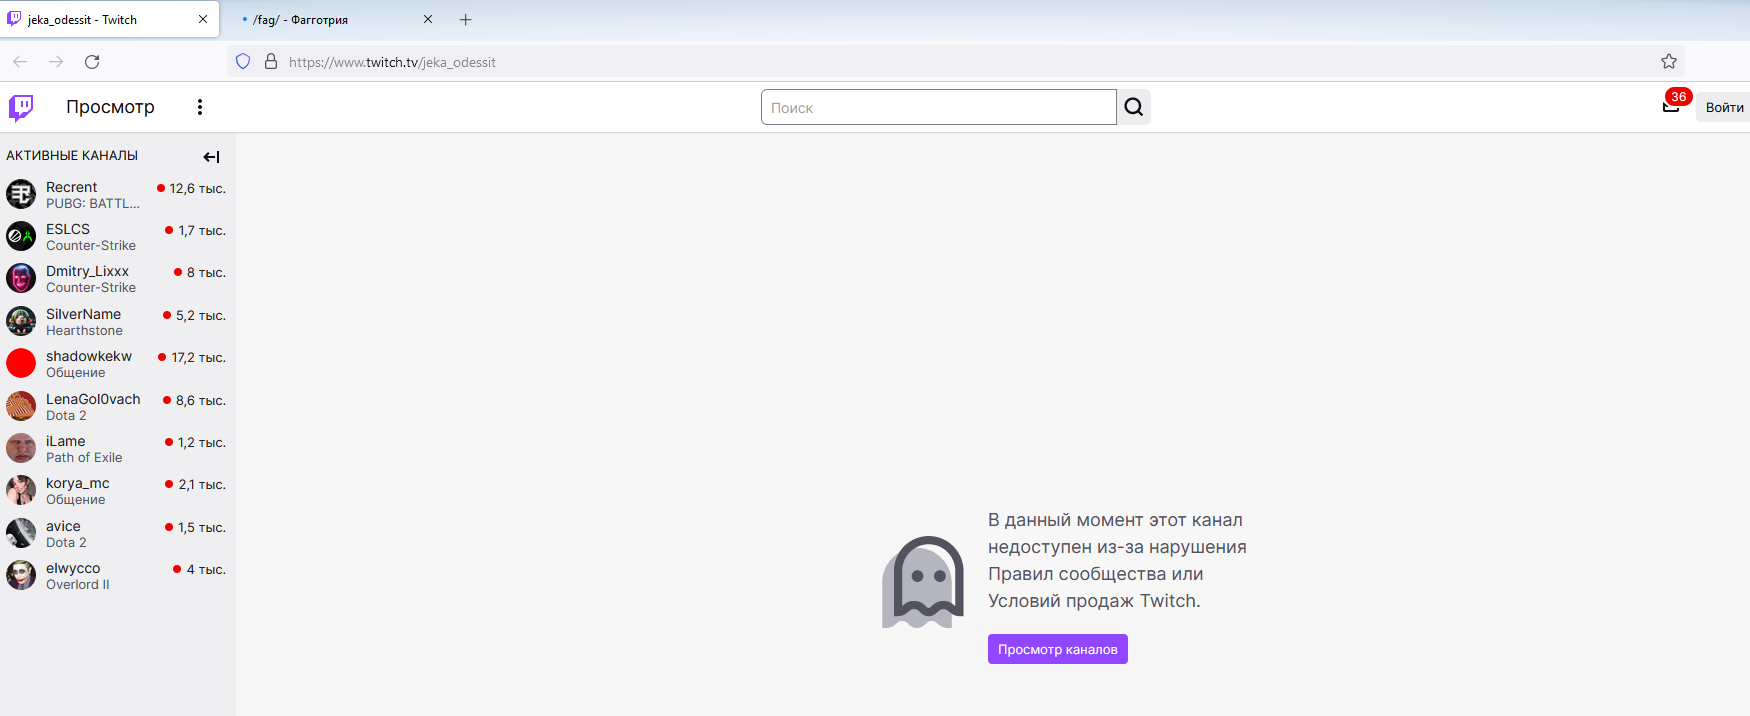Click the 12,6 тыс. viewer count
The width and height of the screenshot is (1750, 716).
197,188
